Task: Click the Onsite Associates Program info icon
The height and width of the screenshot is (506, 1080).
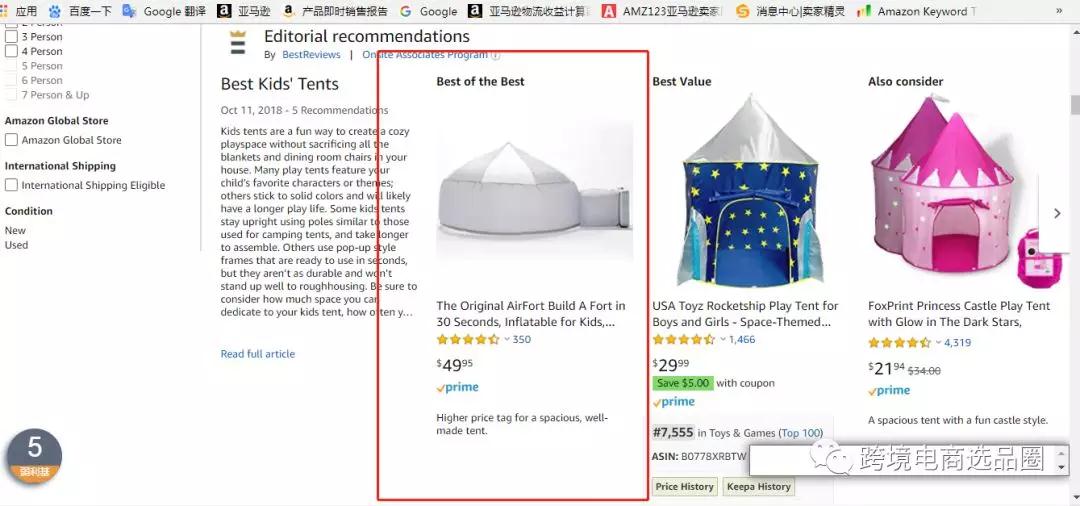Action: (x=495, y=55)
